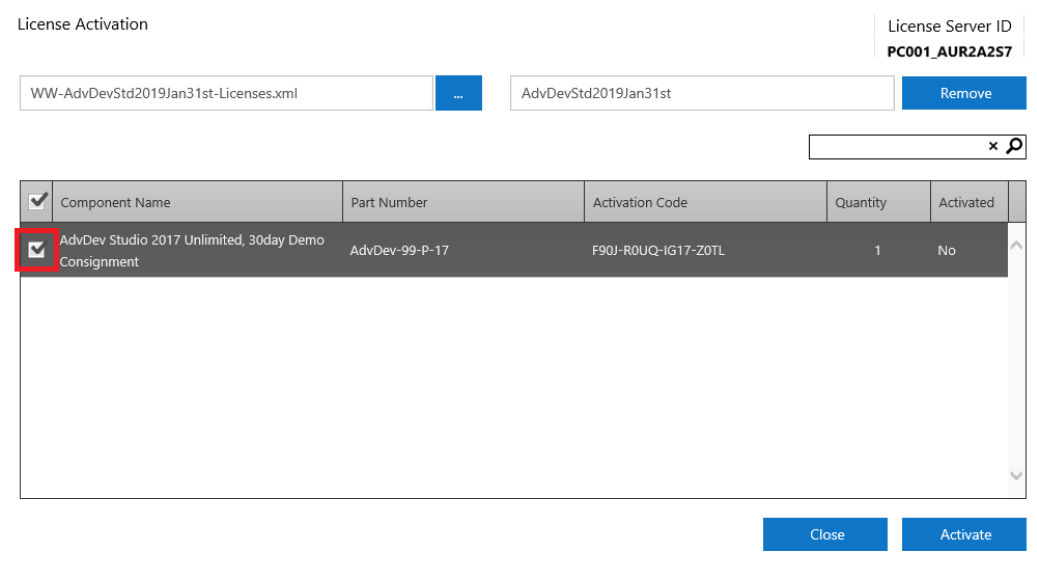Click the scroll up arrow of list
The image size is (1037, 563).
(1017, 245)
